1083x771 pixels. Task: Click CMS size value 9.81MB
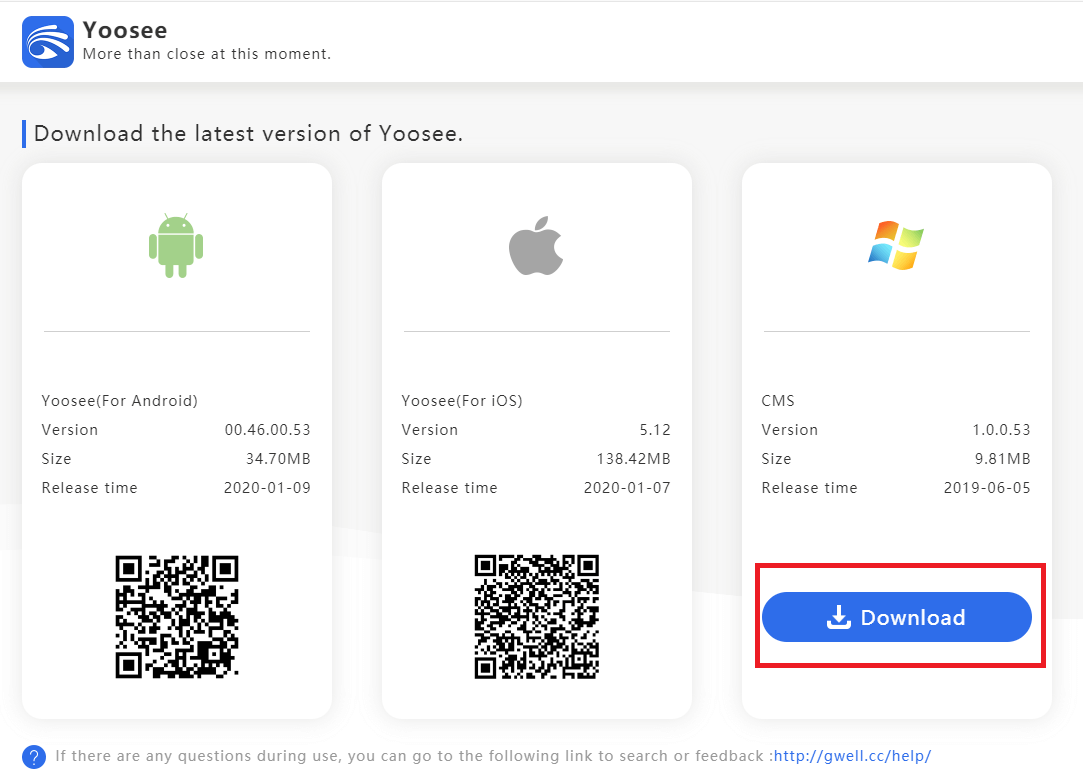[1002, 459]
